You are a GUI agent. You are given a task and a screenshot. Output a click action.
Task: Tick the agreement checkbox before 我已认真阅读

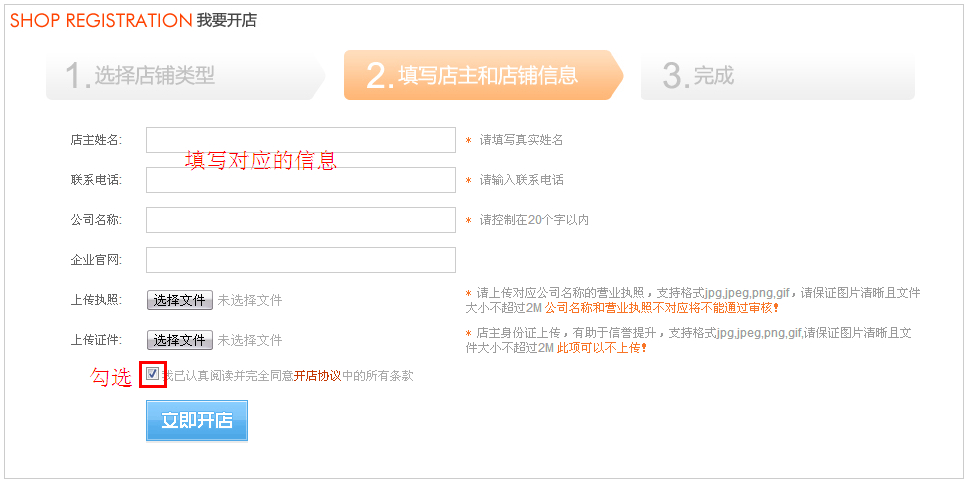pyautogui.click(x=152, y=374)
